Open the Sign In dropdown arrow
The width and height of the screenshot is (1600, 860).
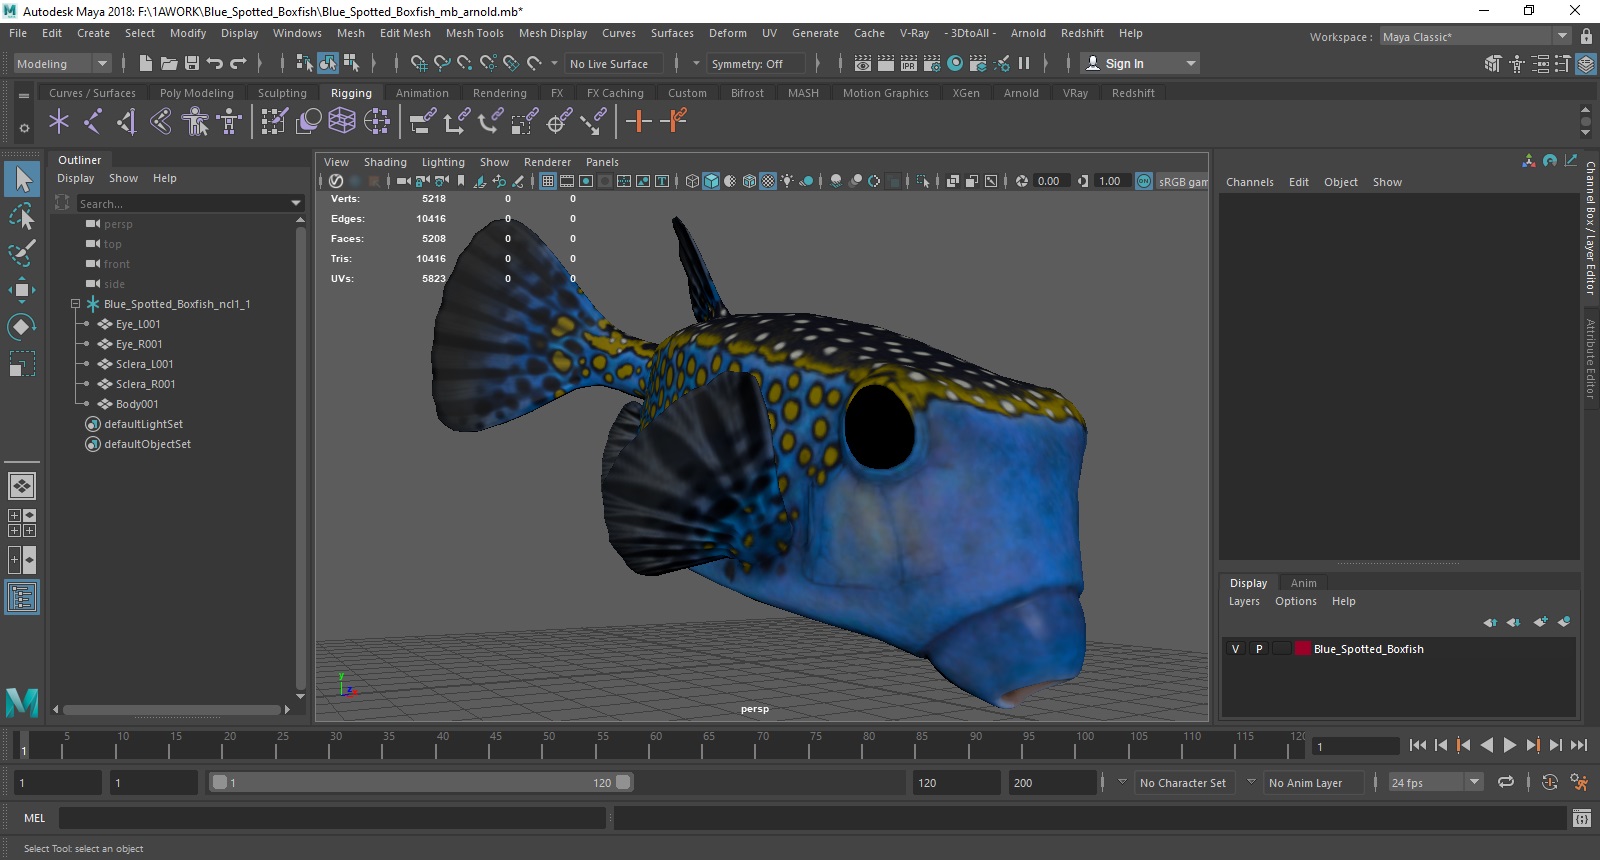pos(1190,63)
